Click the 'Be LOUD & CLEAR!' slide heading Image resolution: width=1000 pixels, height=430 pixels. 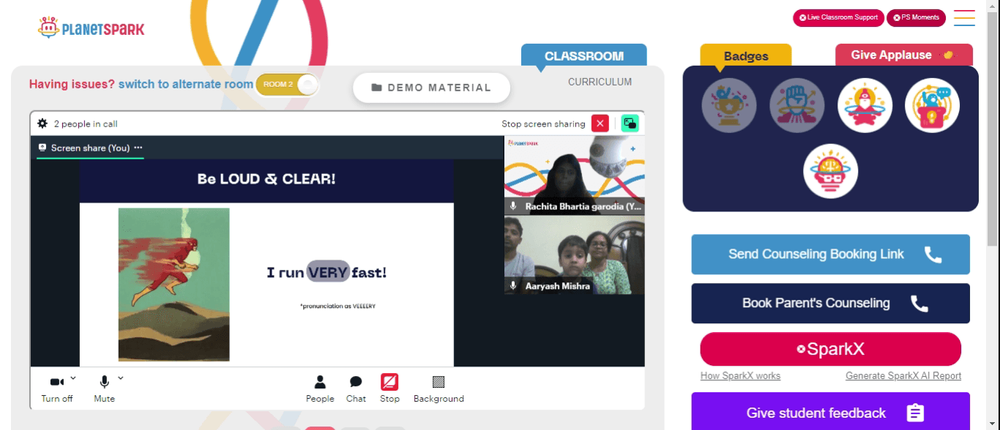267,179
